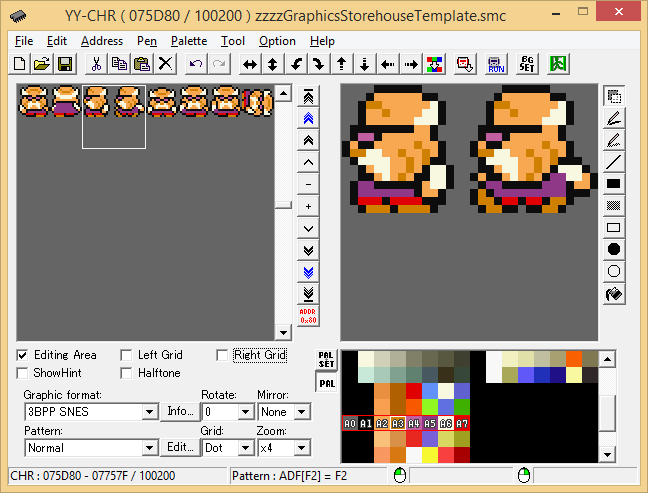Screen dimensions: 648x493
Task: Click the Edit... pattern button
Action: (180, 447)
